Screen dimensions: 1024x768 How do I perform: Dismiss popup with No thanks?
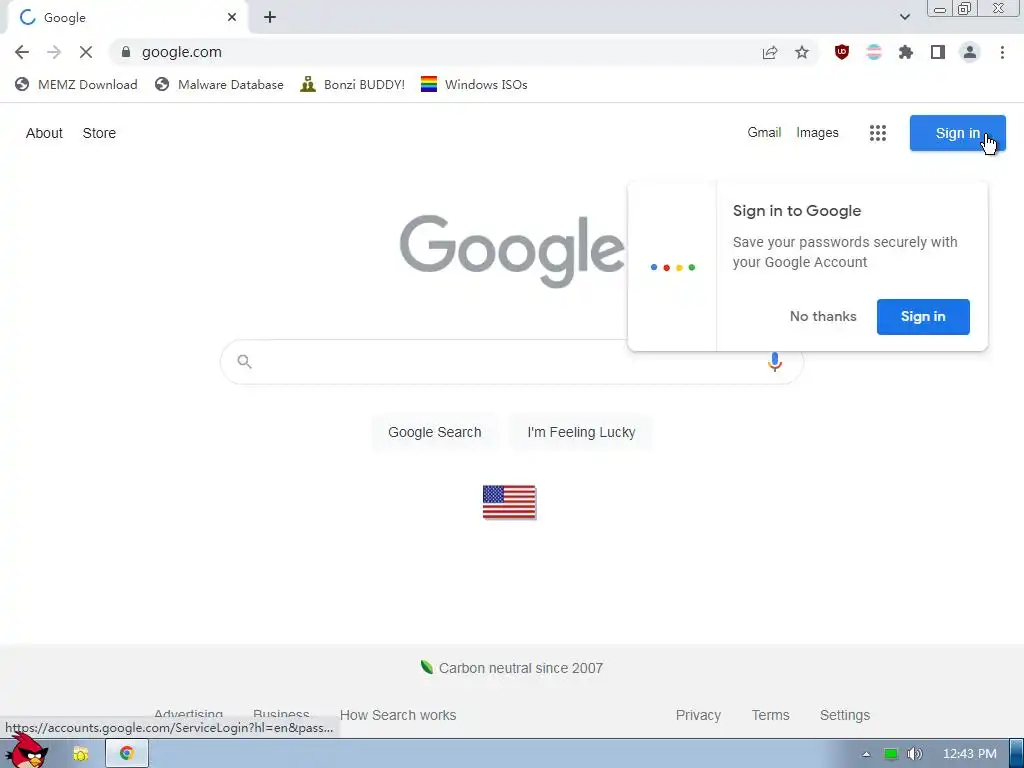coord(823,317)
